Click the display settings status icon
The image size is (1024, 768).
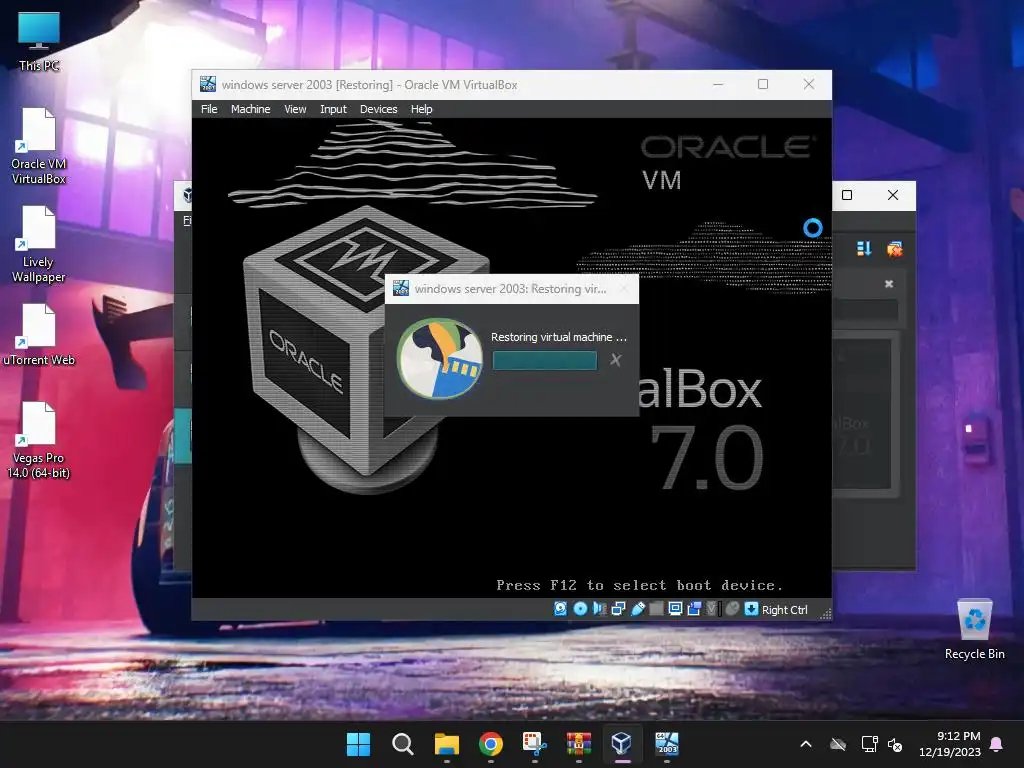pos(675,609)
